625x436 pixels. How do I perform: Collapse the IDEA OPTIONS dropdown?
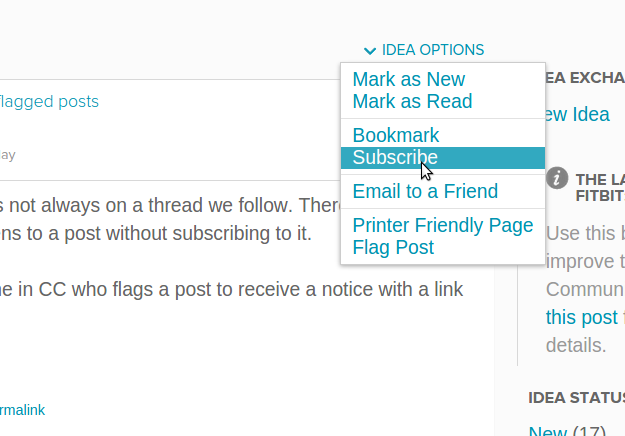[x=424, y=50]
